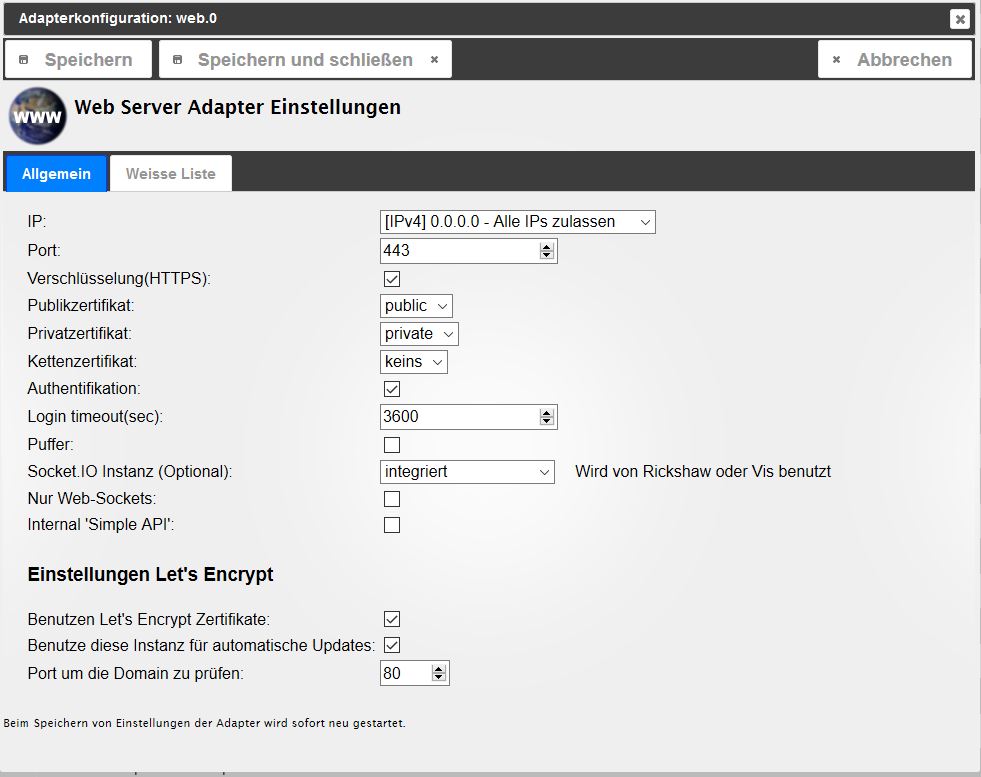Open the Publikzertifikat dropdown

[x=416, y=306]
